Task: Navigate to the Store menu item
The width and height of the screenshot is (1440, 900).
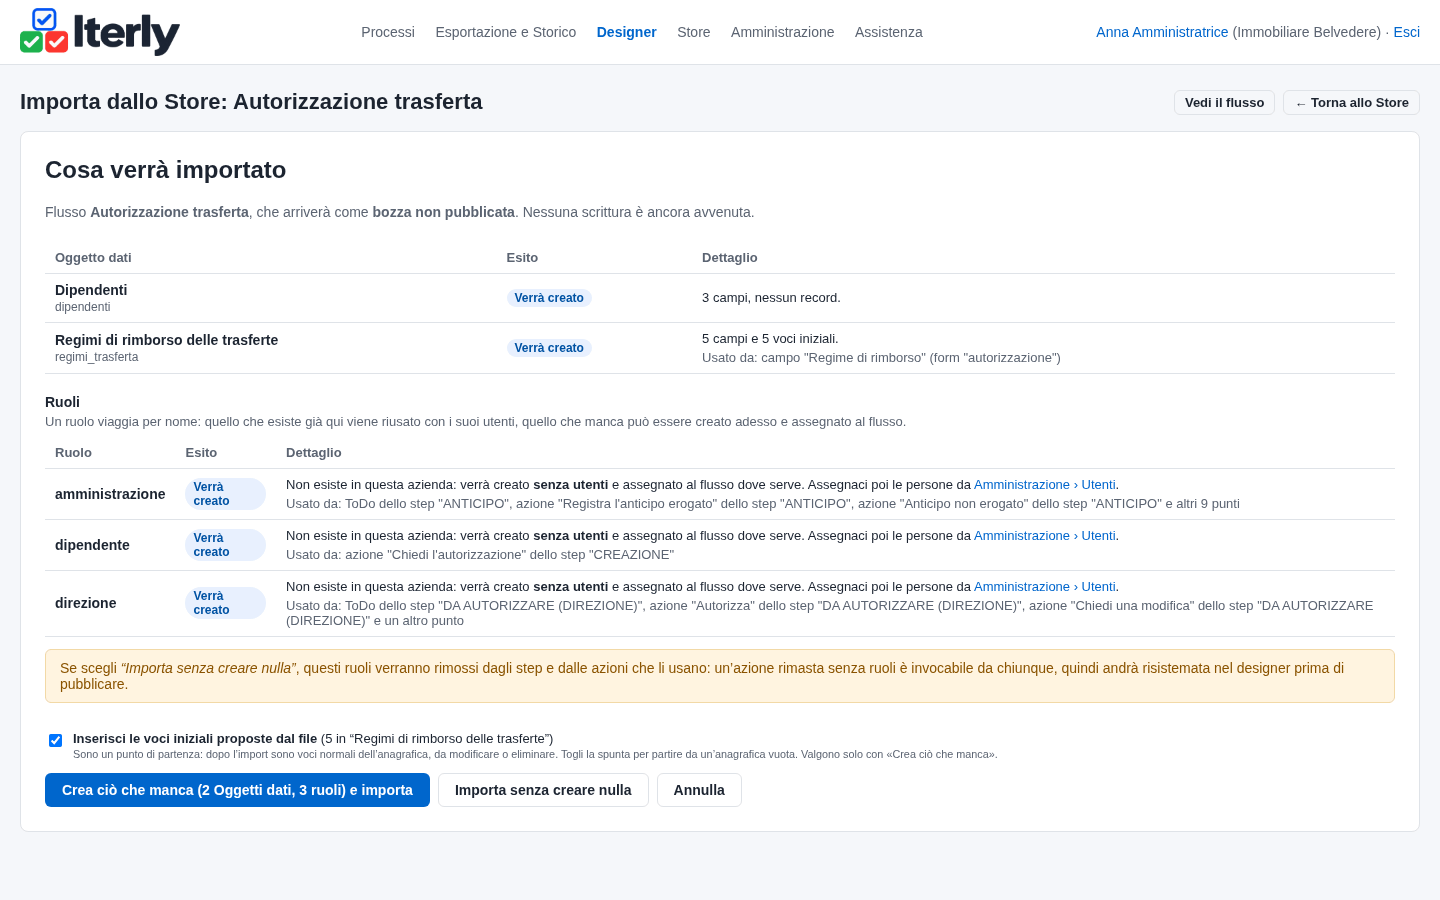Action: [x=694, y=32]
